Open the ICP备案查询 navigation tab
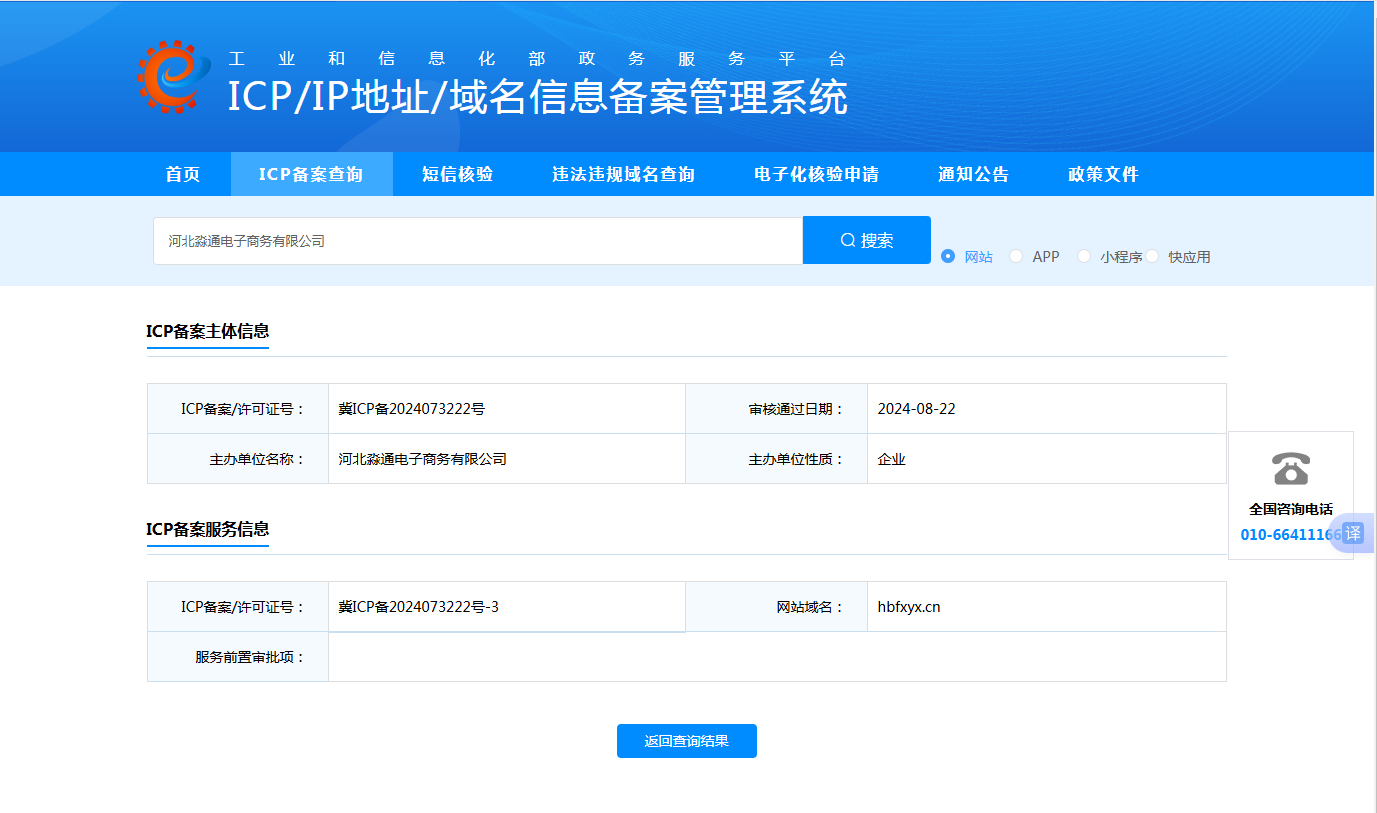The height and width of the screenshot is (813, 1377). tap(311, 174)
